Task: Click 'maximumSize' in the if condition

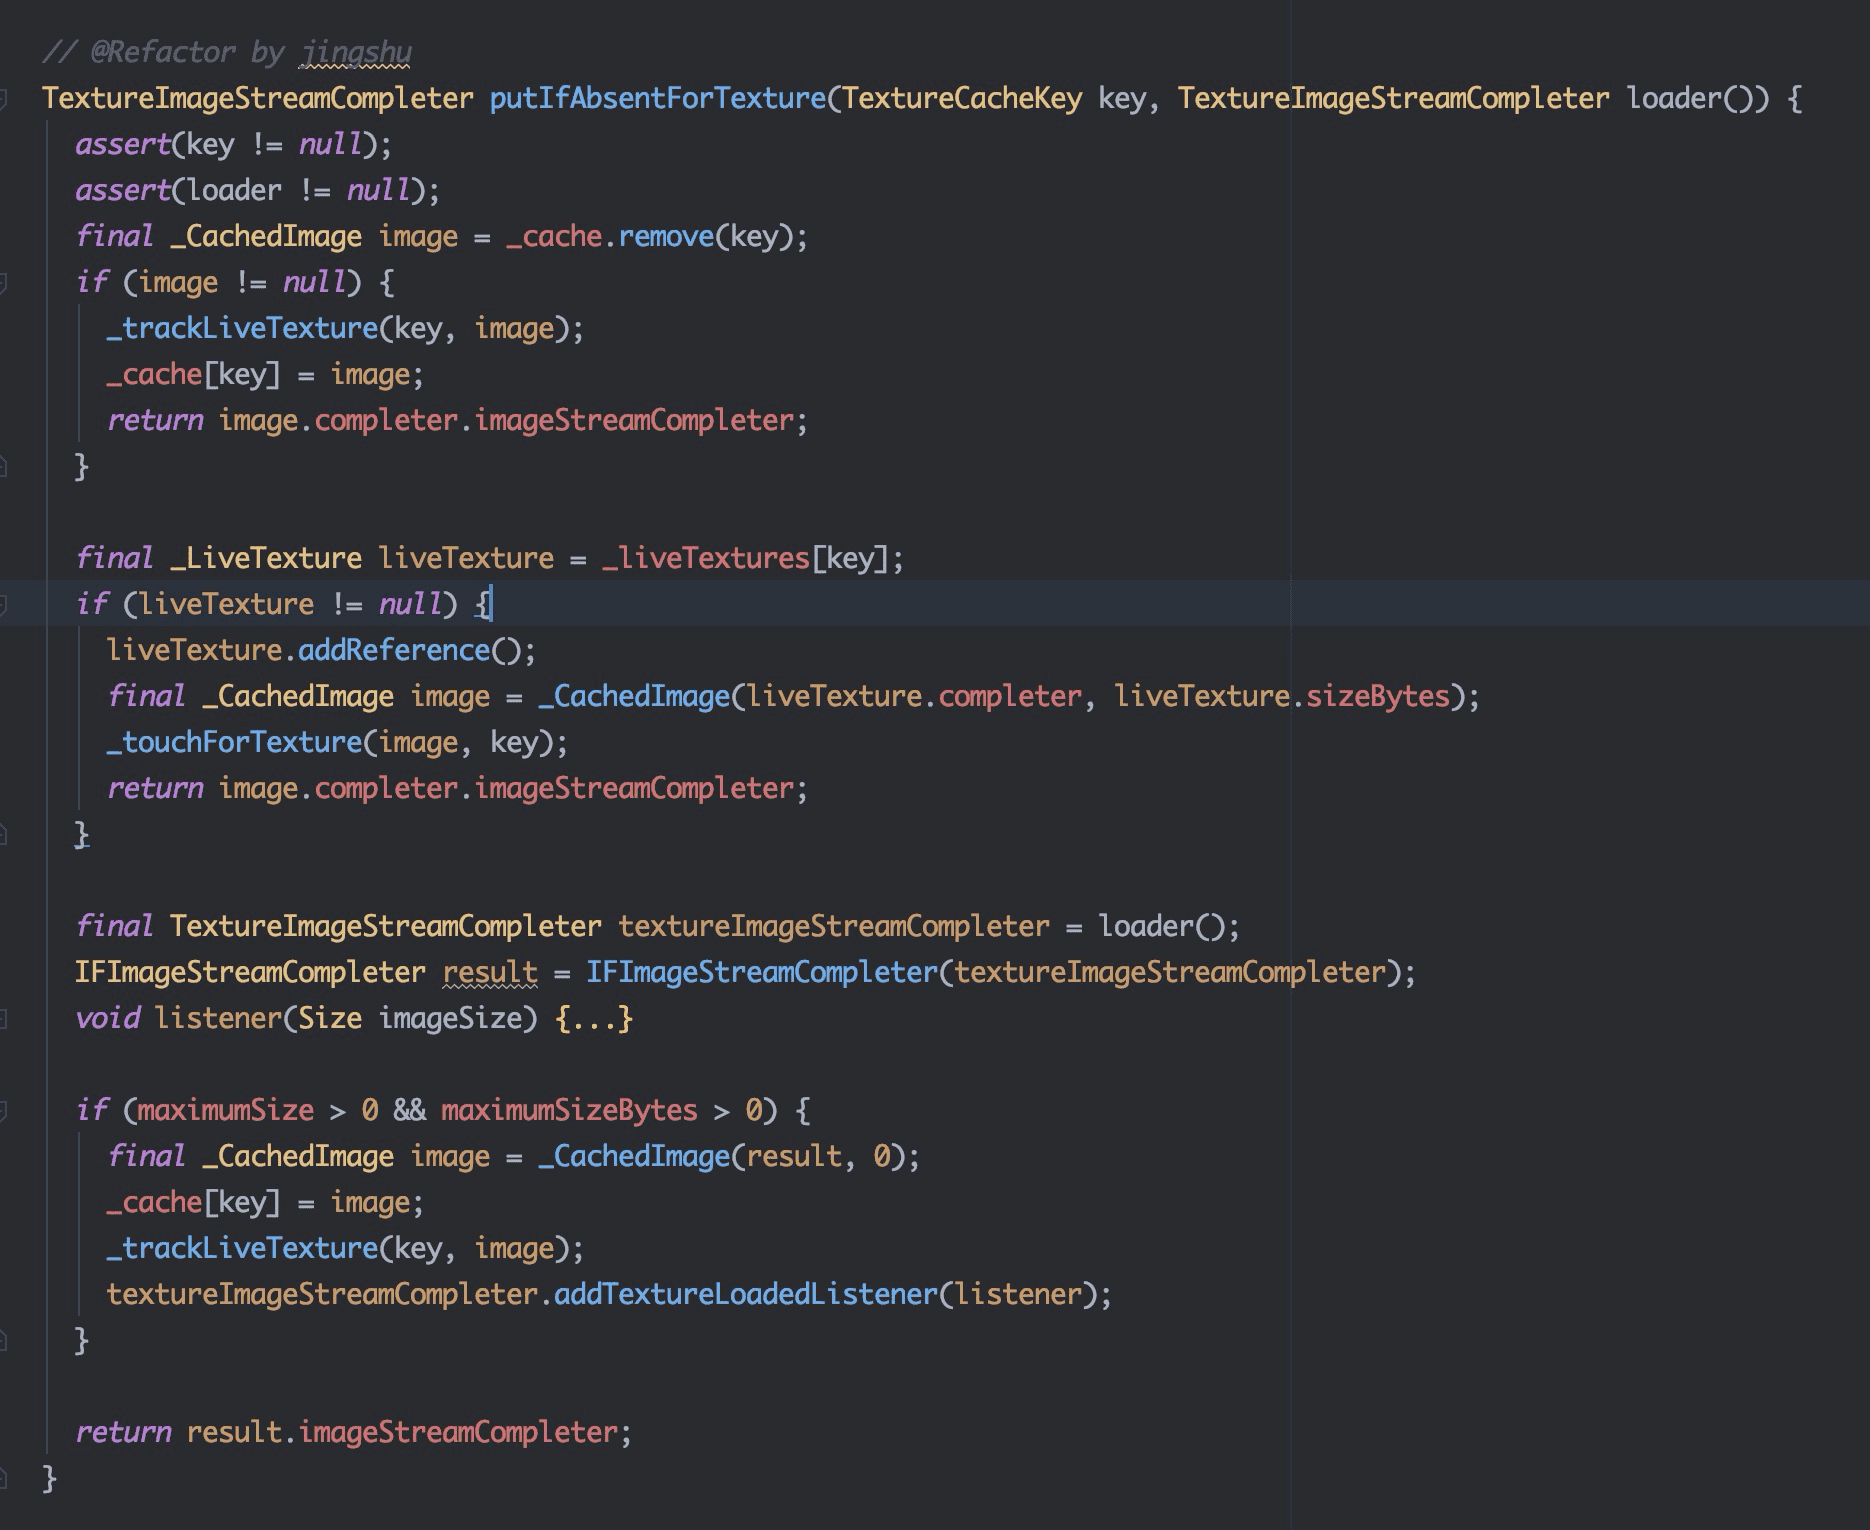Action: tap(226, 1110)
